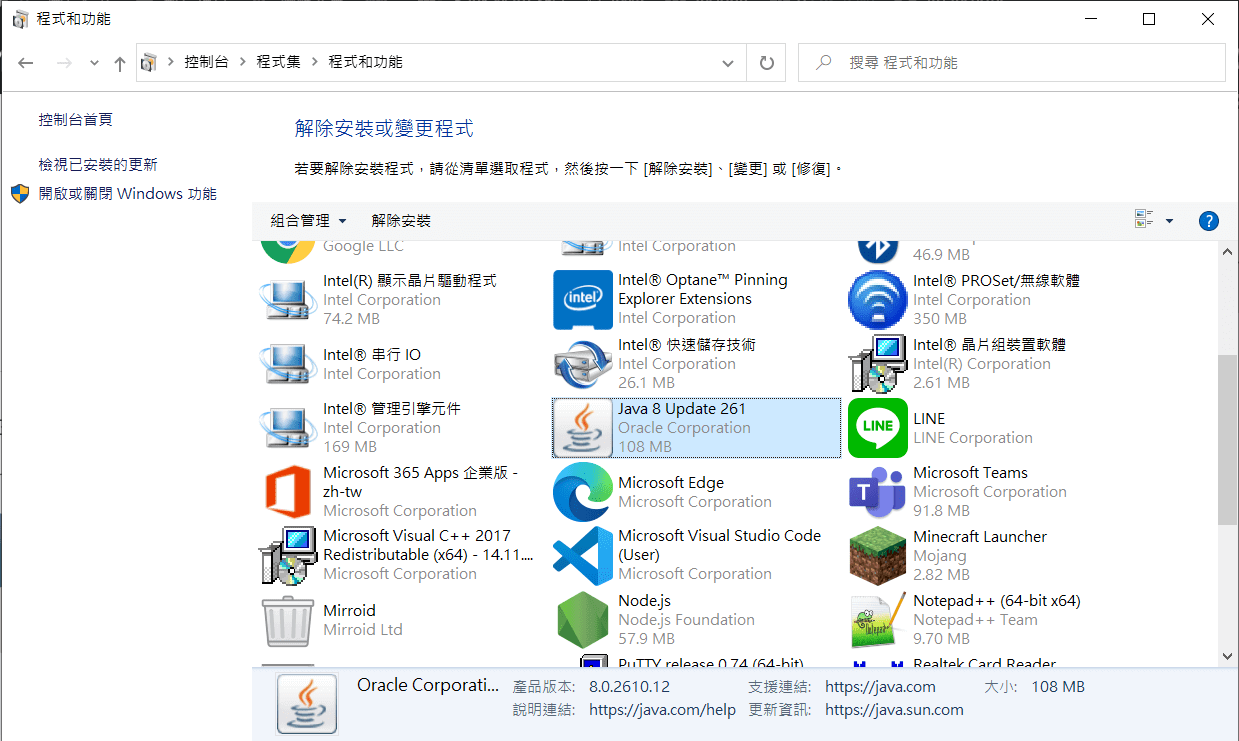Select the Microsoft Edge program name

tap(671, 483)
